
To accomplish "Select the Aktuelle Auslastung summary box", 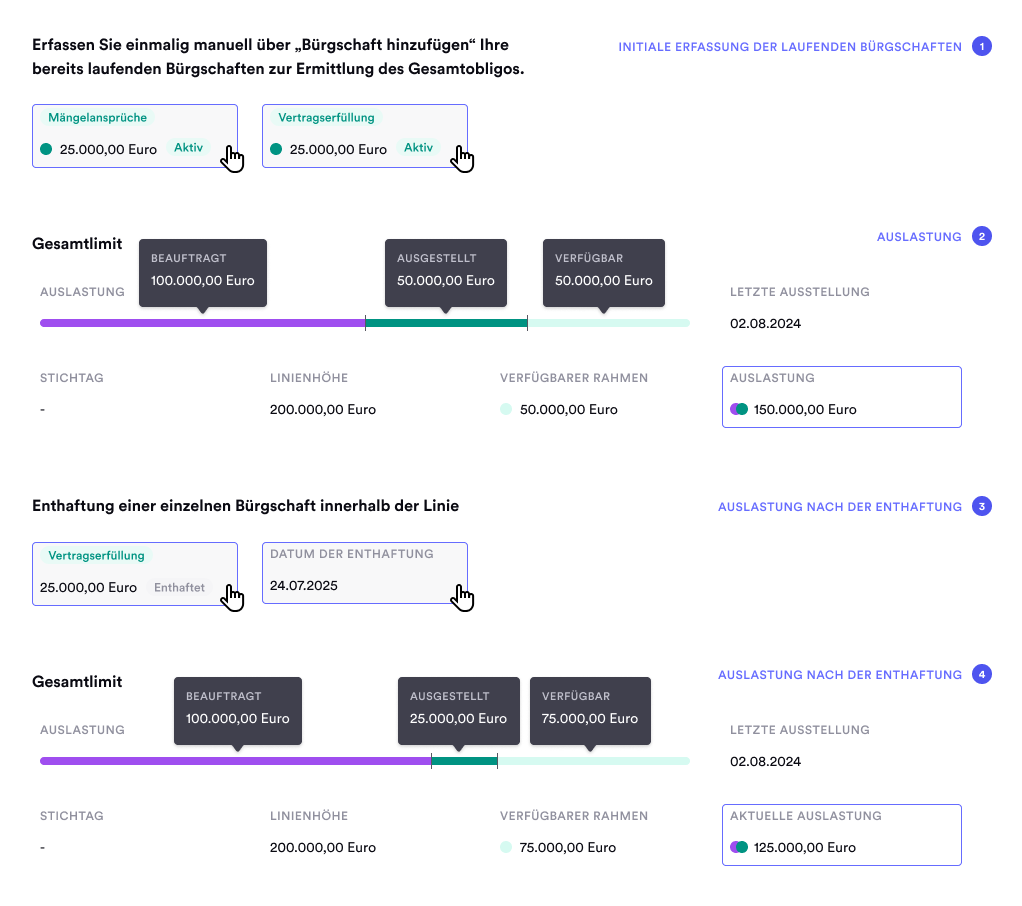I will coord(841,835).
